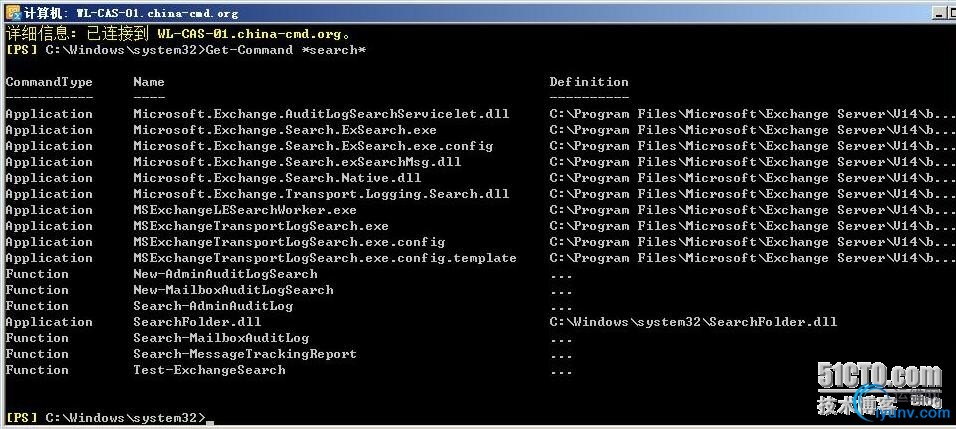Click the MSExchangeLESearchWorker.exe name

click(244, 210)
